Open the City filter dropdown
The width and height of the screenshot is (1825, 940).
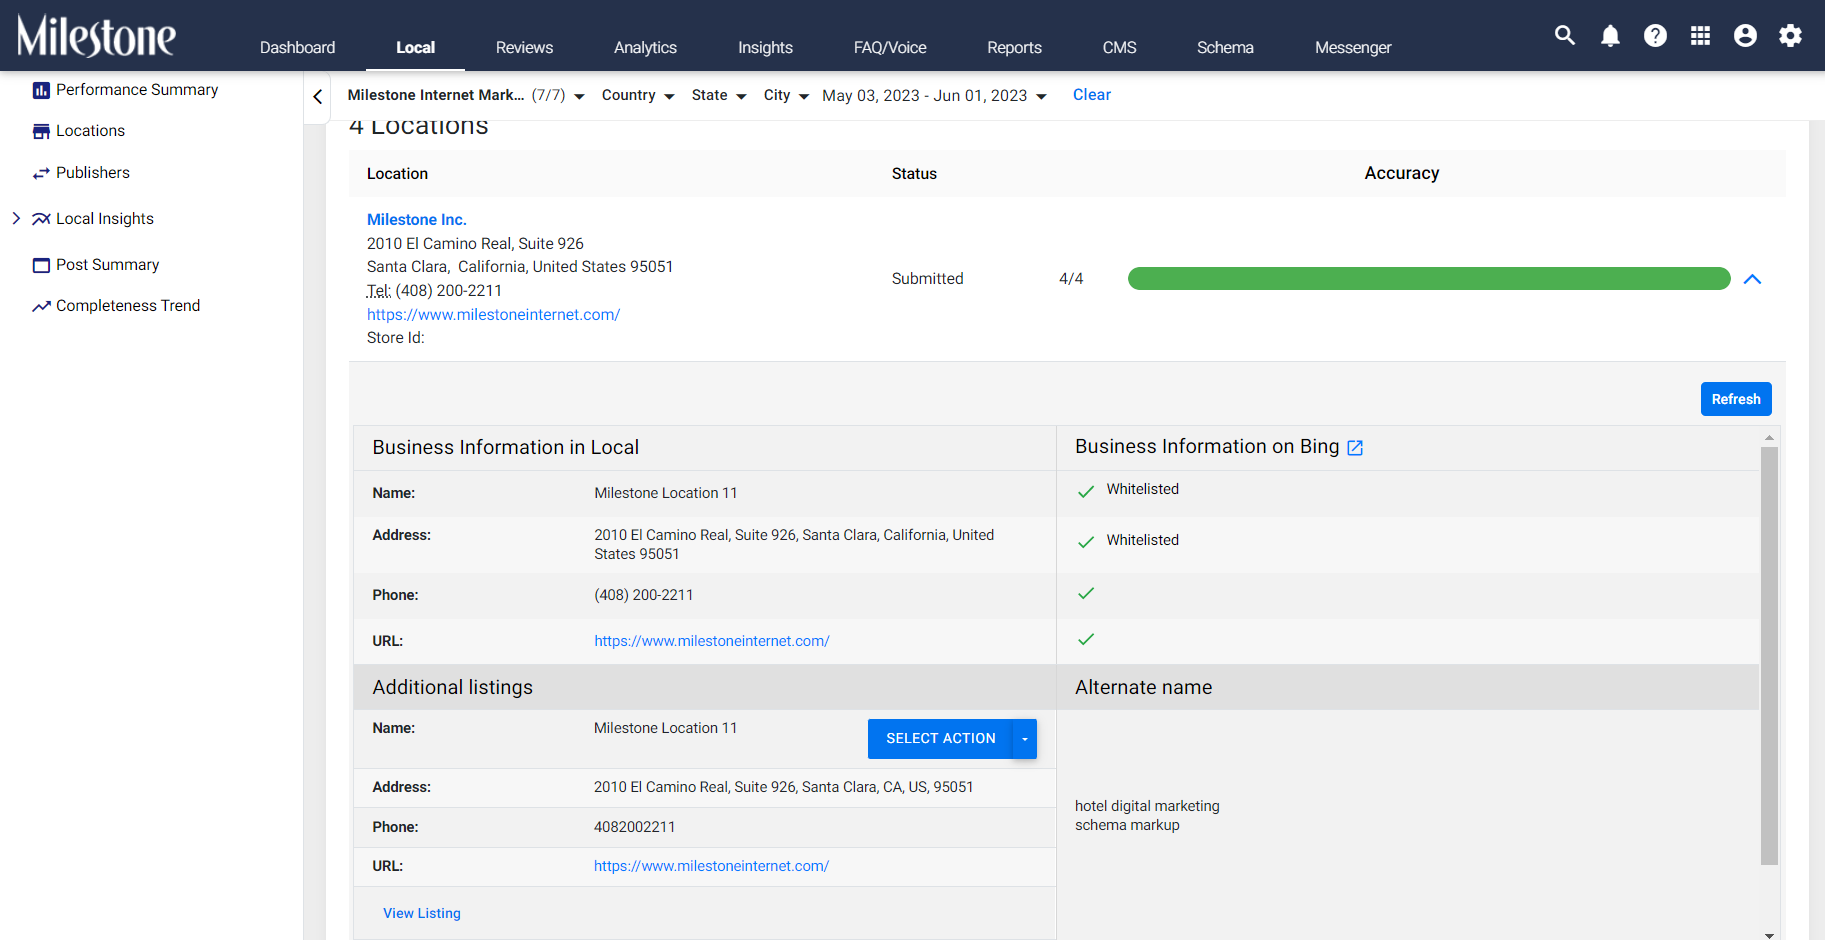click(x=786, y=95)
